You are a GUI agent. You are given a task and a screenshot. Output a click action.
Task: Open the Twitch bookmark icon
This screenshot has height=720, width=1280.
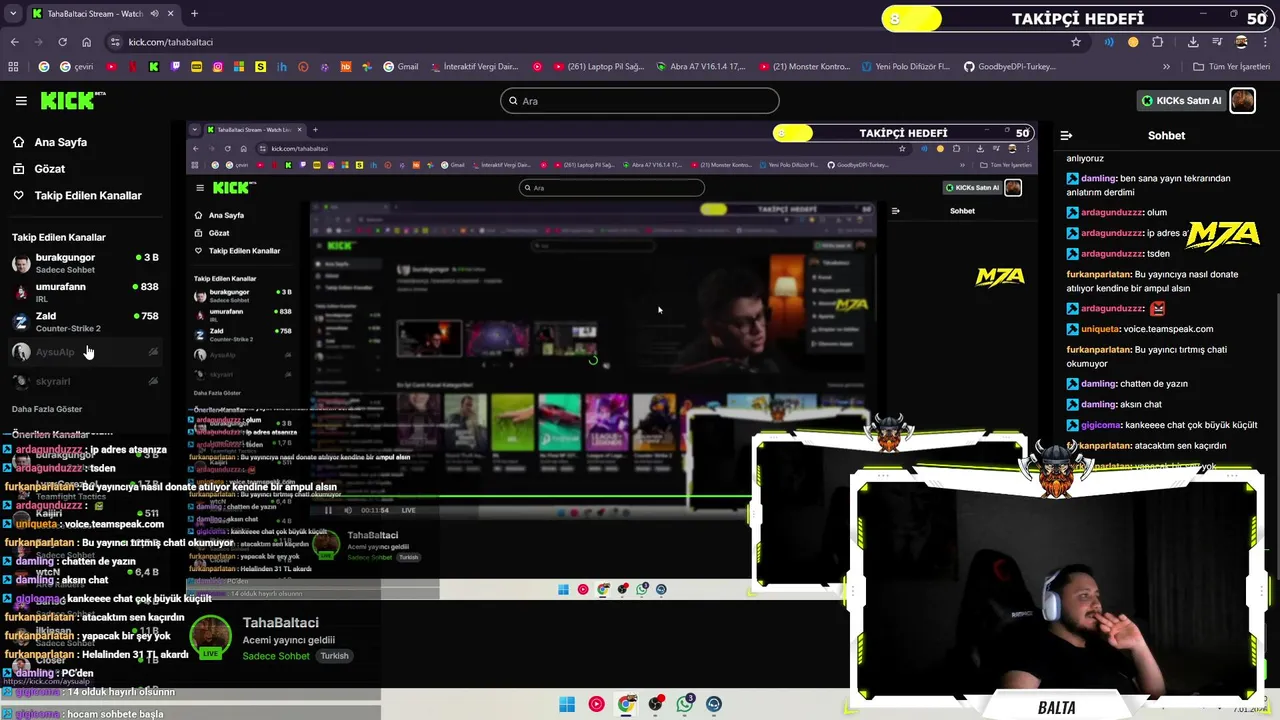click(x=176, y=67)
